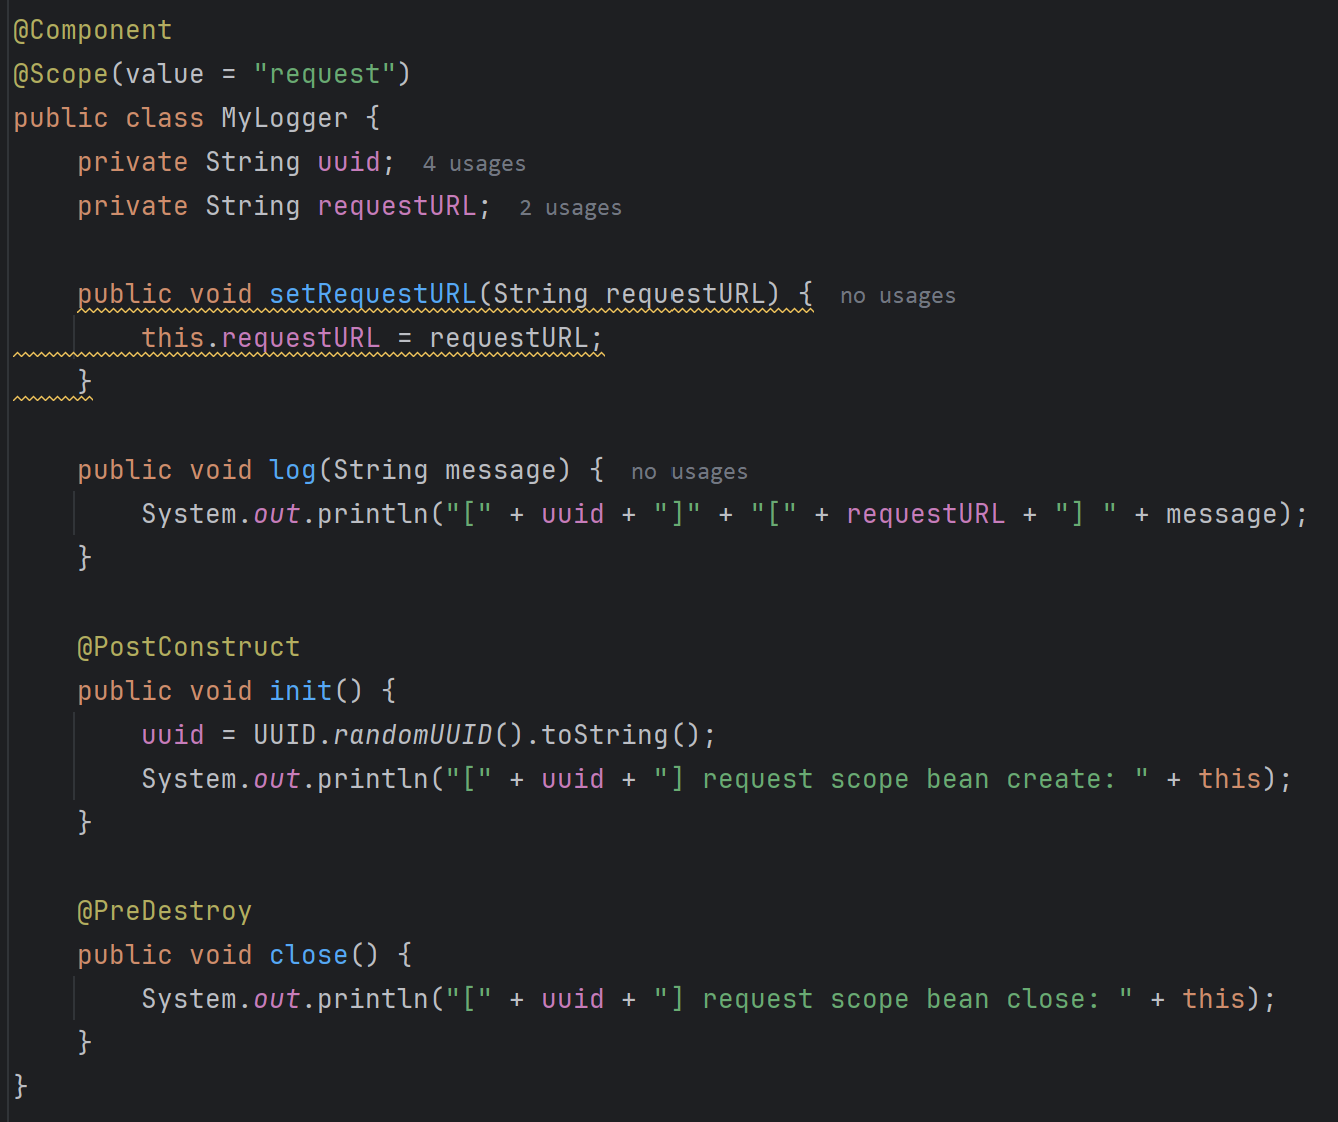The width and height of the screenshot is (1338, 1122).
Task: Click the "request" string in @Scope
Action: [x=324, y=74]
